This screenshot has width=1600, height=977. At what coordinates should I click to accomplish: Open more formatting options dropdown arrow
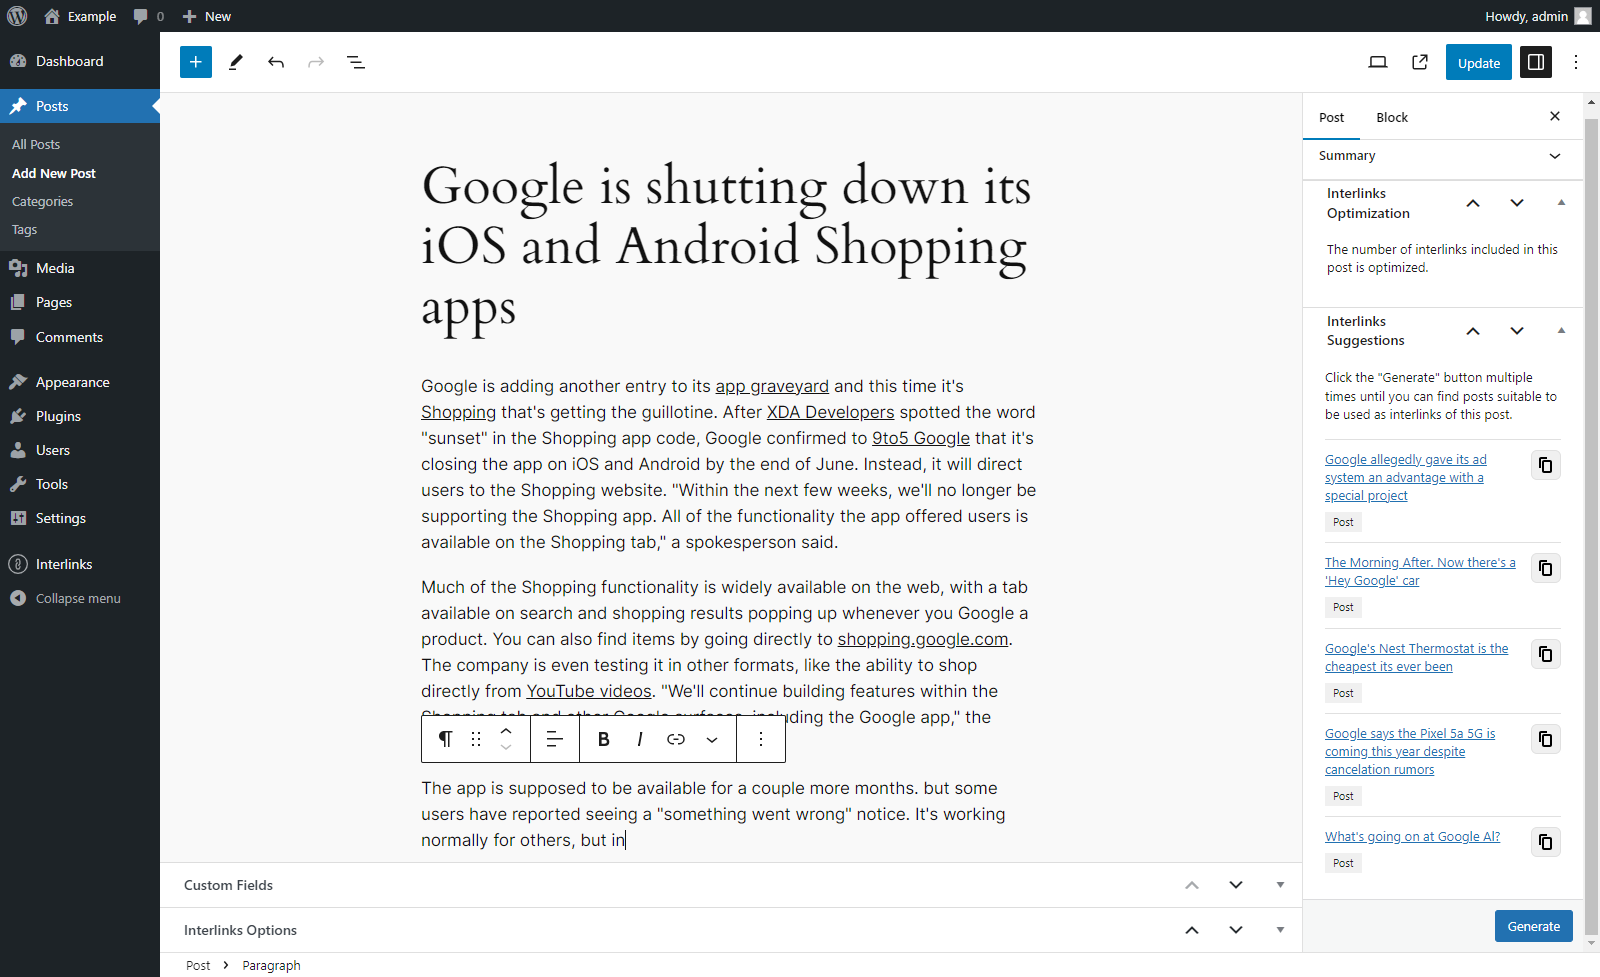click(x=712, y=739)
